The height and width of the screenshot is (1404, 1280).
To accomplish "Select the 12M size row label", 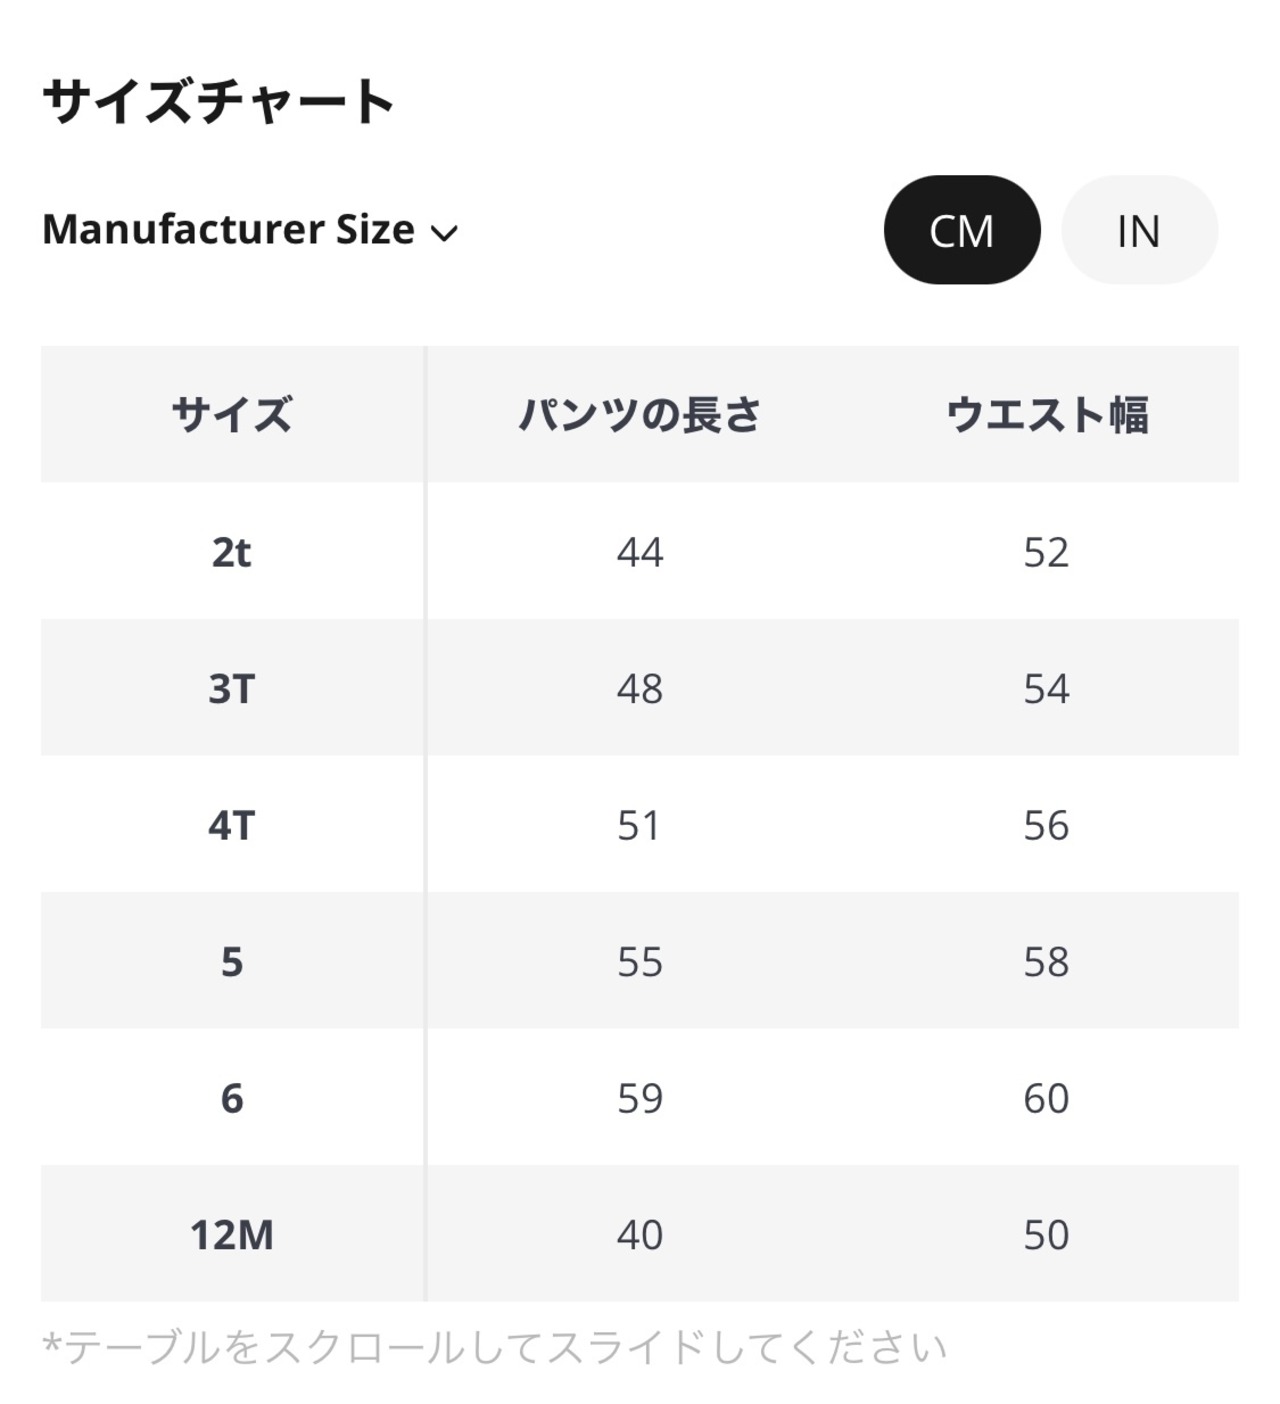I will pos(231,1235).
